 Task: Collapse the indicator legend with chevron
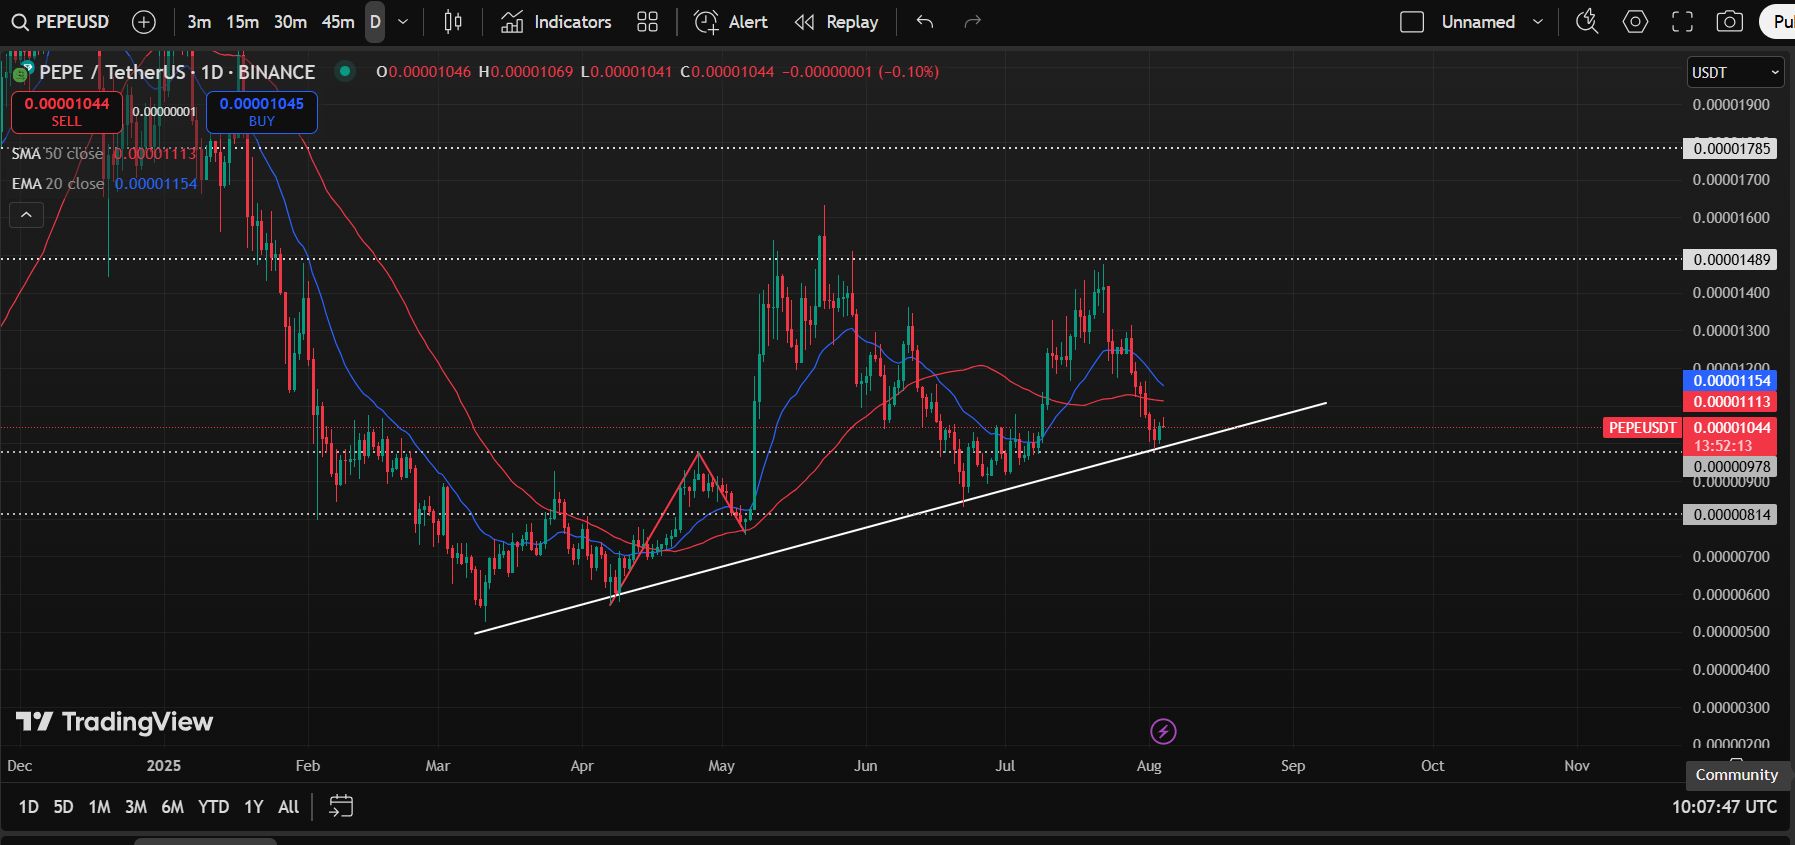pyautogui.click(x=26, y=215)
